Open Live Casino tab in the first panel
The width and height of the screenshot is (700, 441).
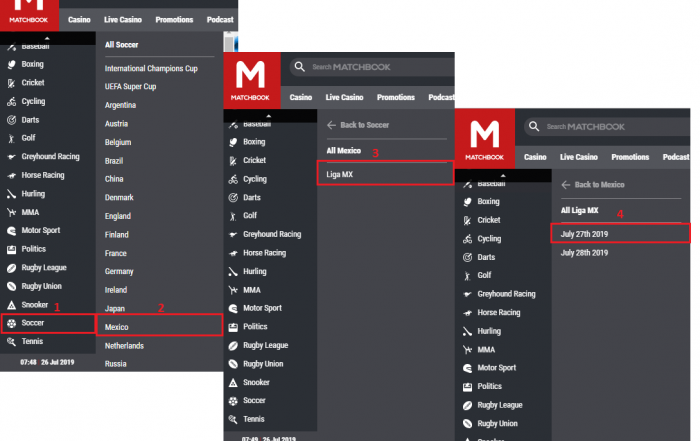point(123,20)
